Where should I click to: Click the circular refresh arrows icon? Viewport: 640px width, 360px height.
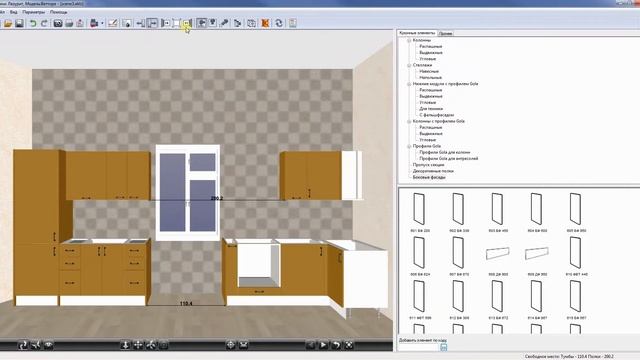pos(279,23)
